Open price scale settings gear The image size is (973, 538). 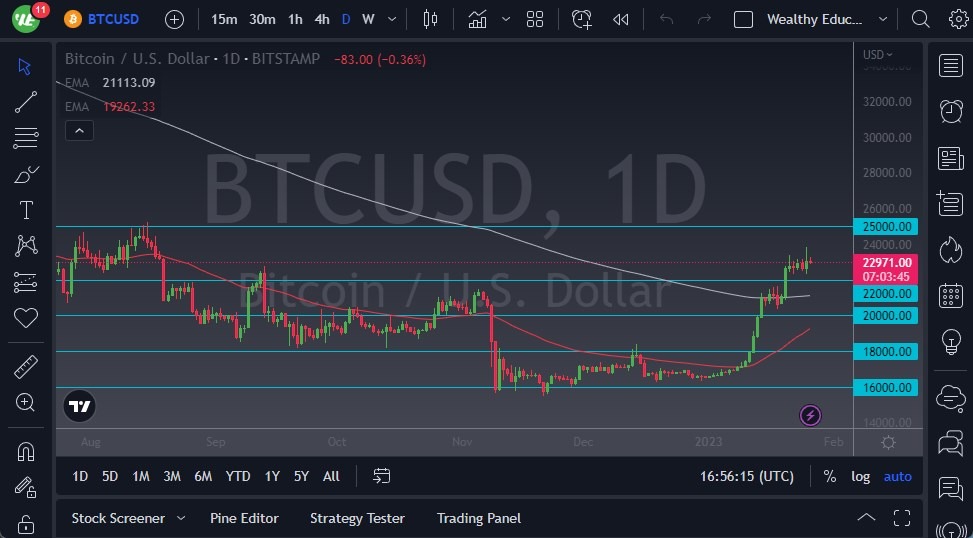[x=888, y=442]
